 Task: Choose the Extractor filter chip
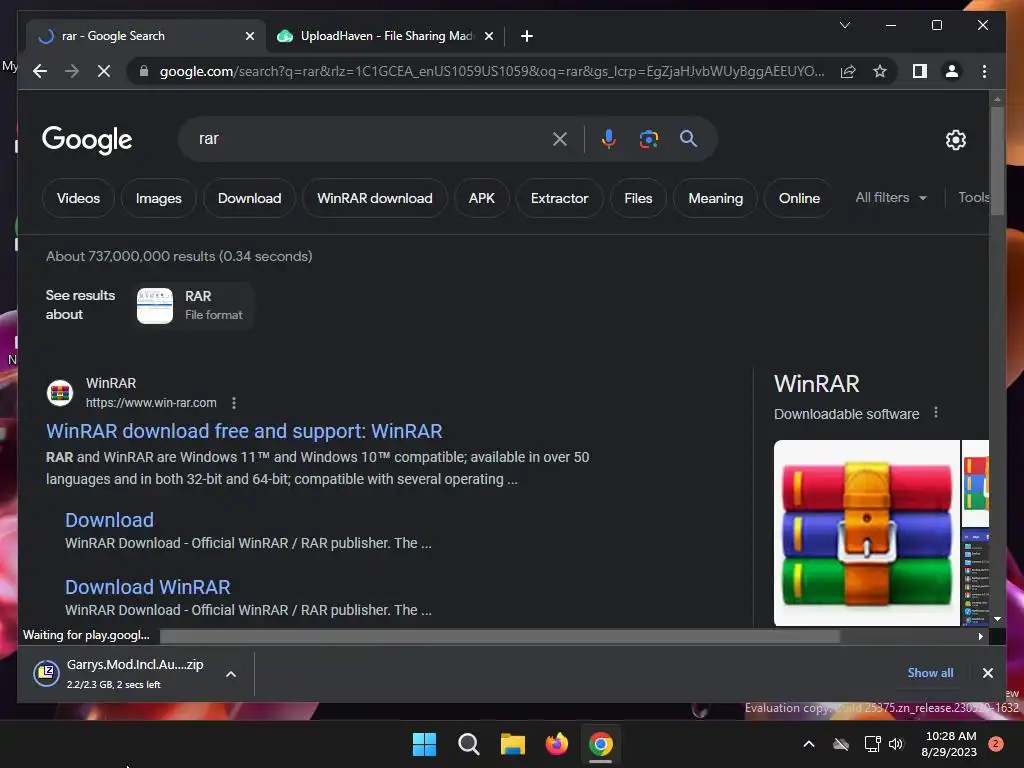point(560,198)
